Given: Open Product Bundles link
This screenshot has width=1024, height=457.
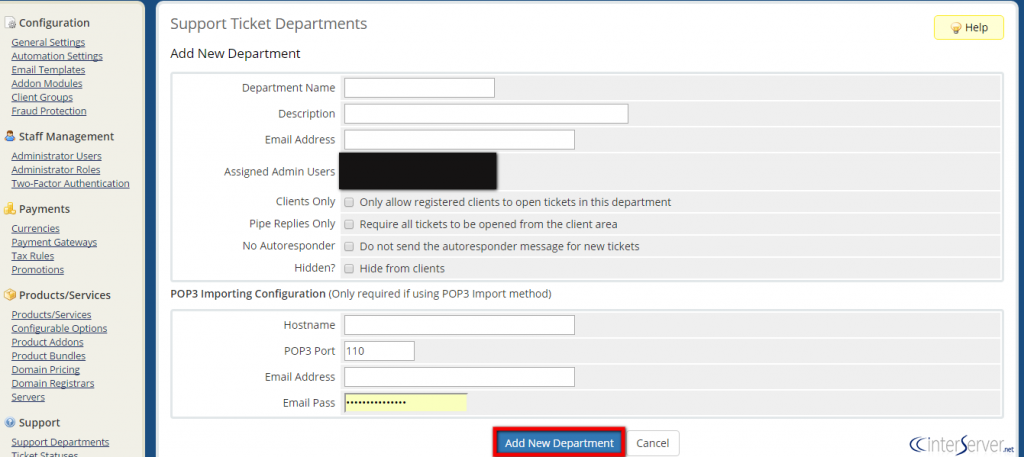Looking at the screenshot, I should [x=48, y=356].
